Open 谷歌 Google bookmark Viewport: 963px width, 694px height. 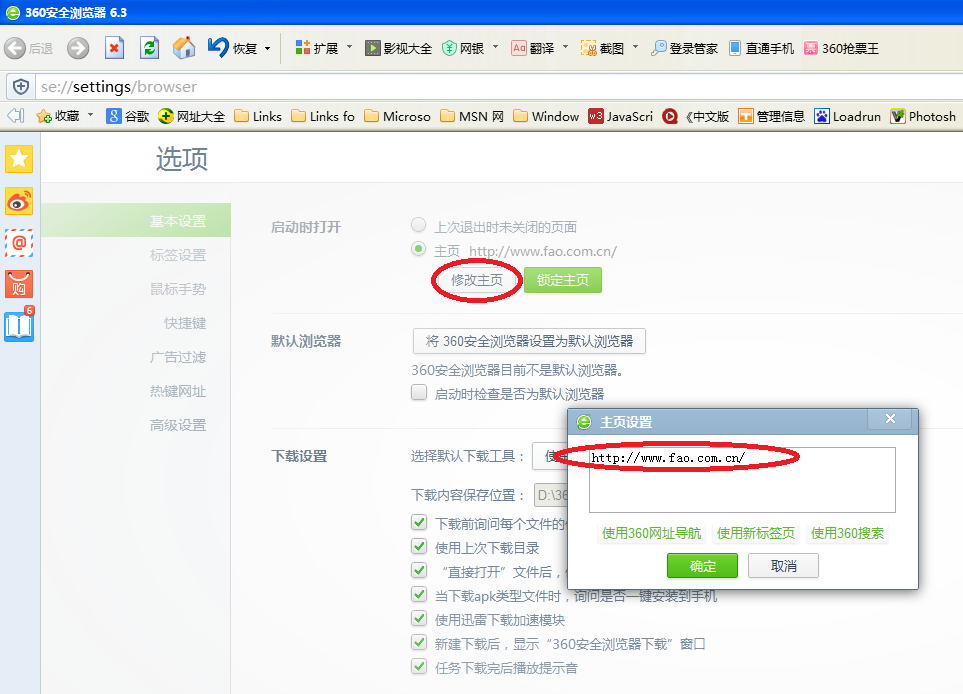[x=128, y=116]
